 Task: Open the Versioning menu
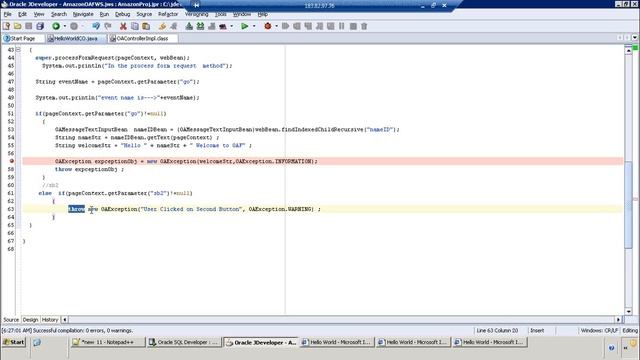tap(196, 14)
